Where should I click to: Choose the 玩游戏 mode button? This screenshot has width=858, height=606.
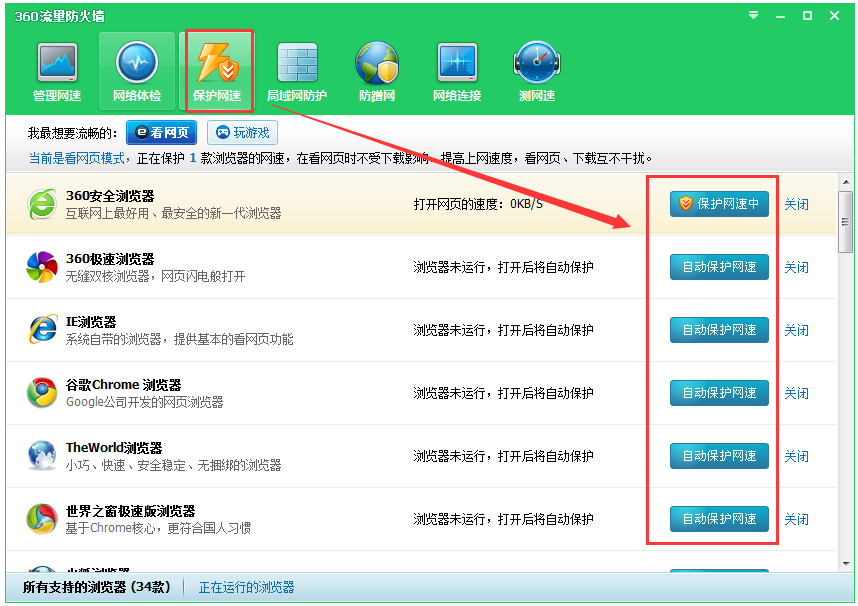click(242, 132)
